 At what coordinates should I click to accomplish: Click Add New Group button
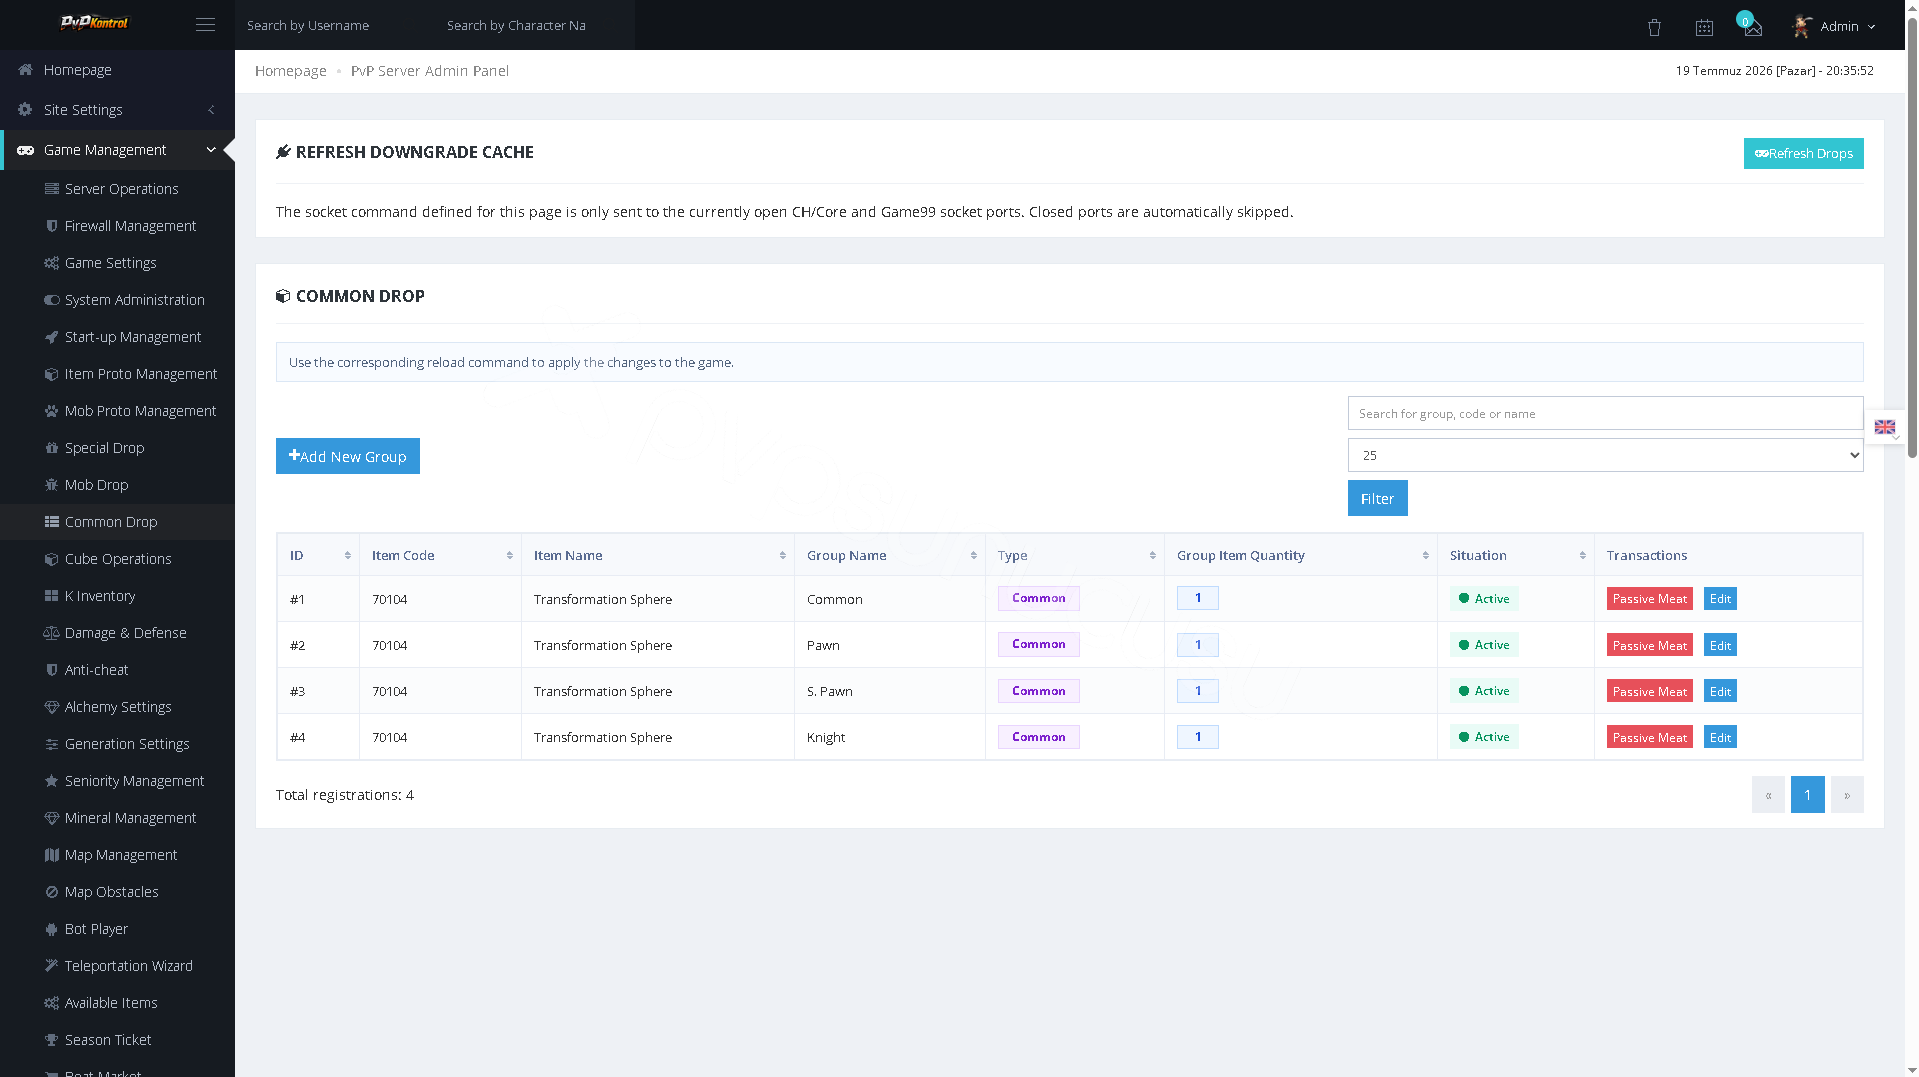(347, 456)
